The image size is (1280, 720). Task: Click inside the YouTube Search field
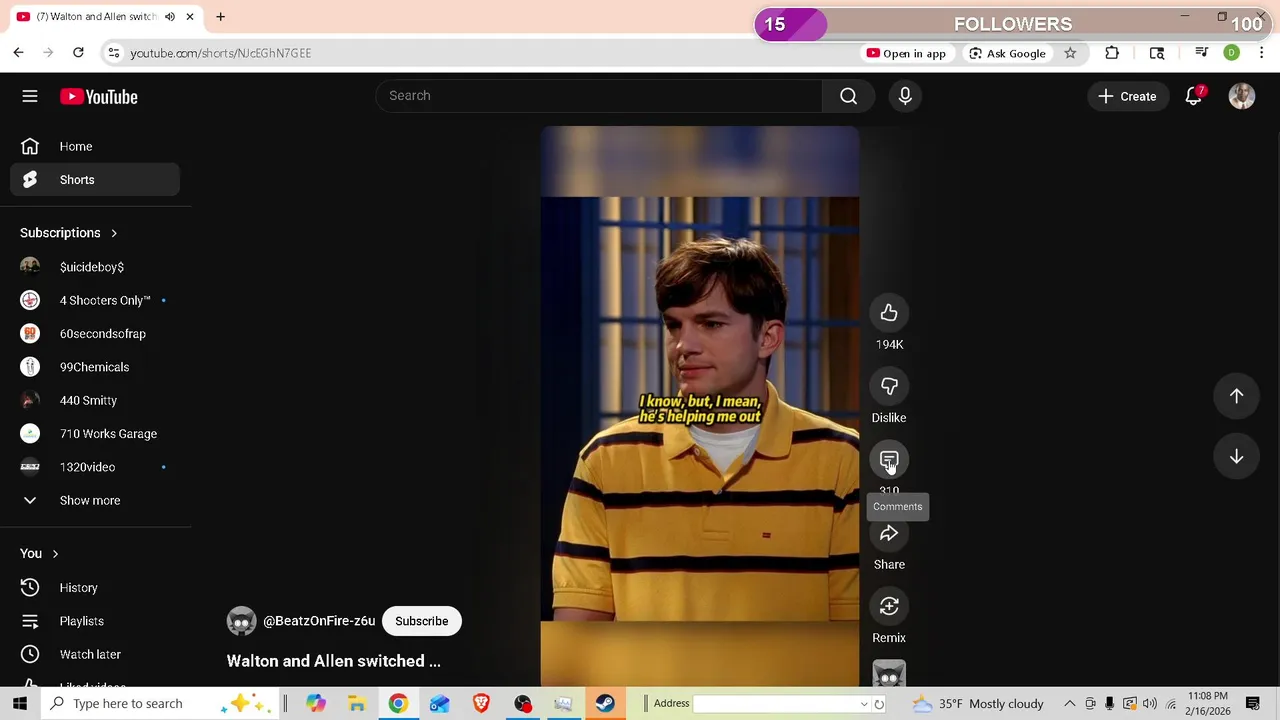click(600, 96)
